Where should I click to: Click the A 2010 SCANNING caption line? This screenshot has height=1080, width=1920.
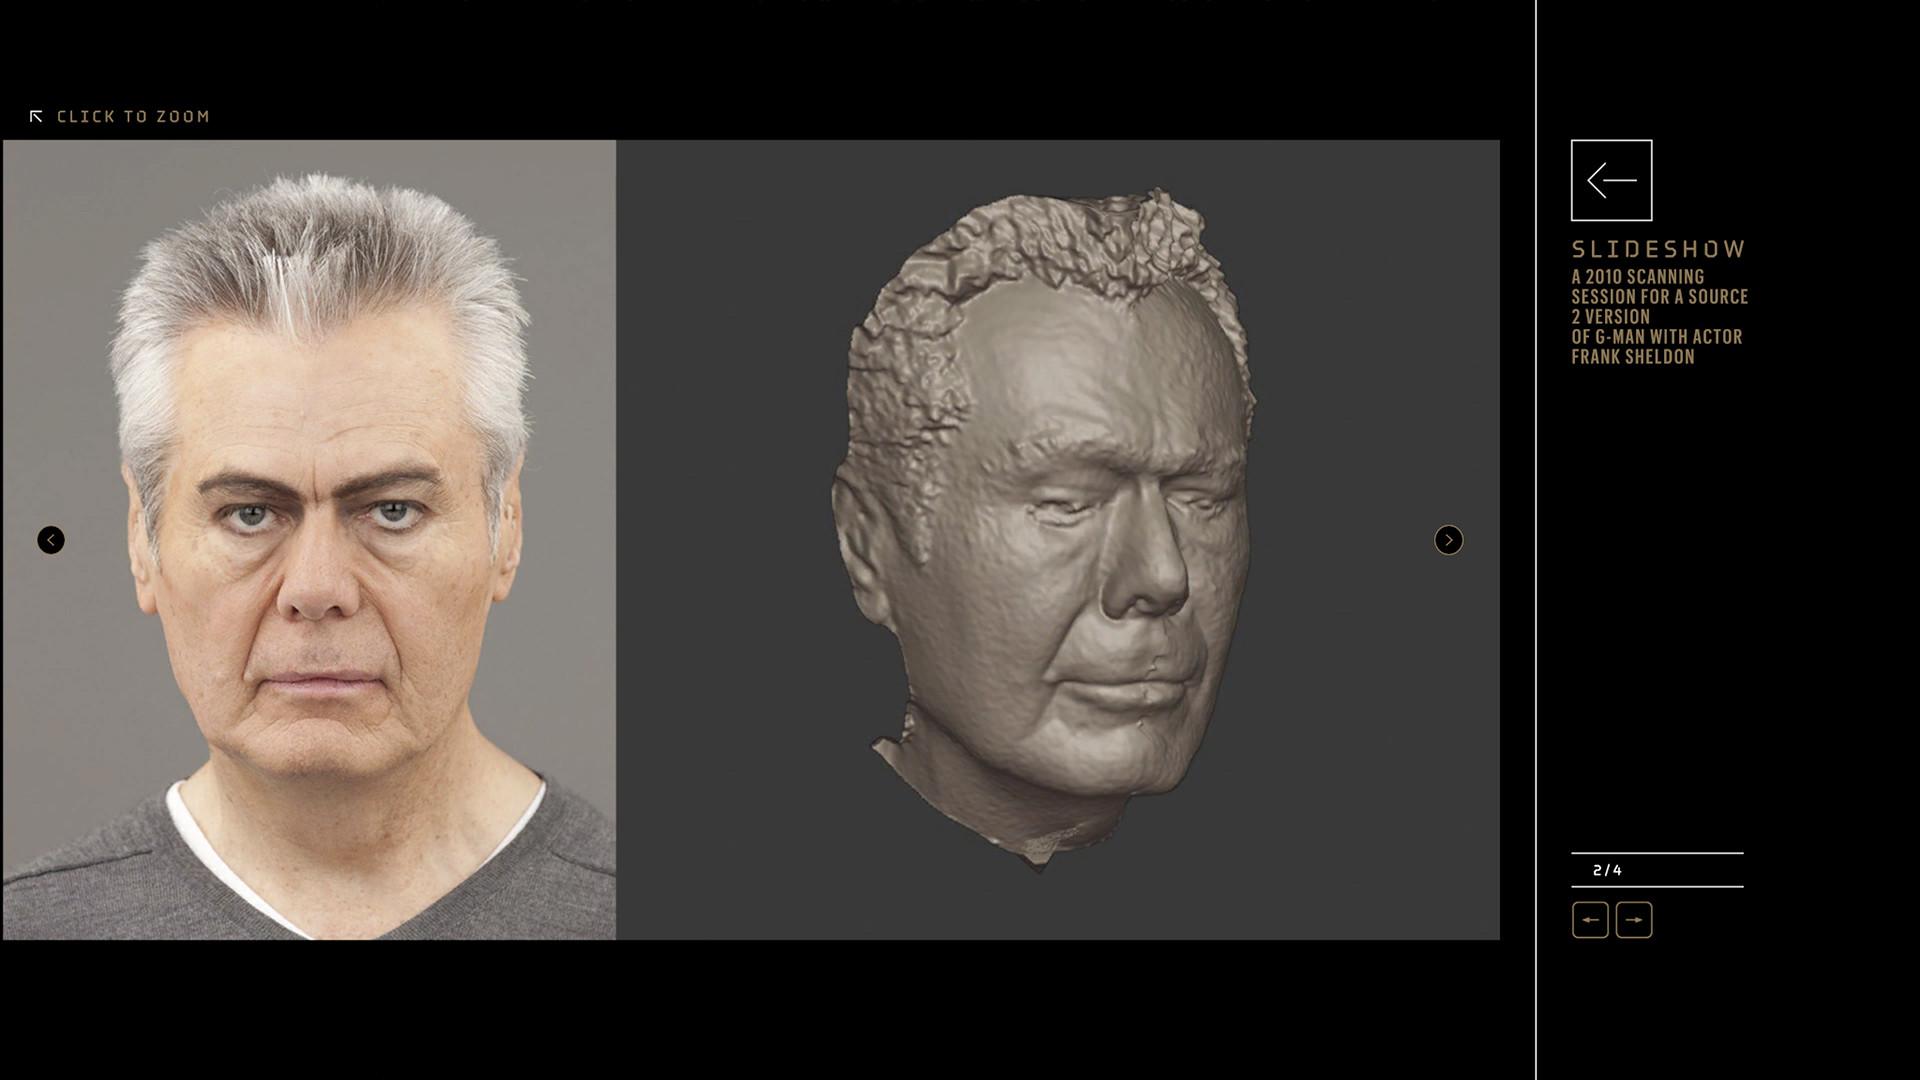(1637, 277)
